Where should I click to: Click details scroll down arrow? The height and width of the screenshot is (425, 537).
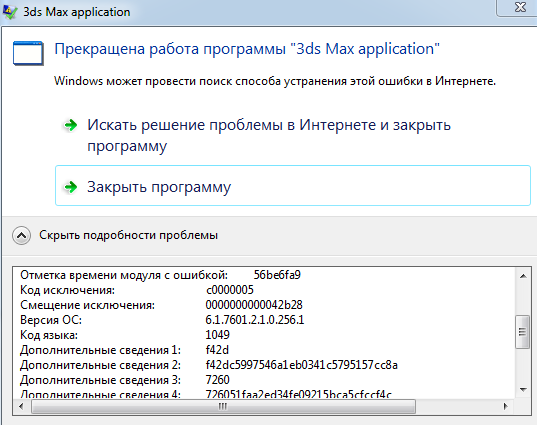[x=523, y=389]
